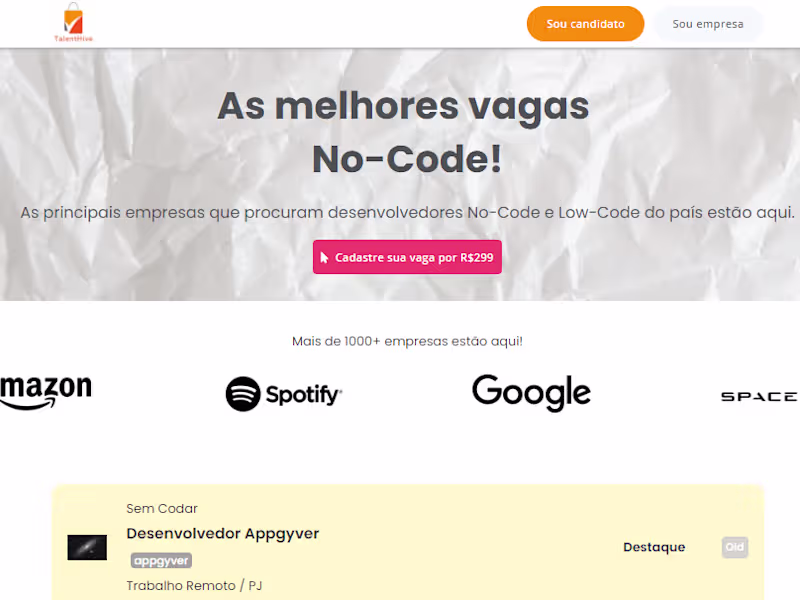This screenshot has height=600, width=800.
Task: Click the SpaceX logo
Action: click(x=760, y=396)
